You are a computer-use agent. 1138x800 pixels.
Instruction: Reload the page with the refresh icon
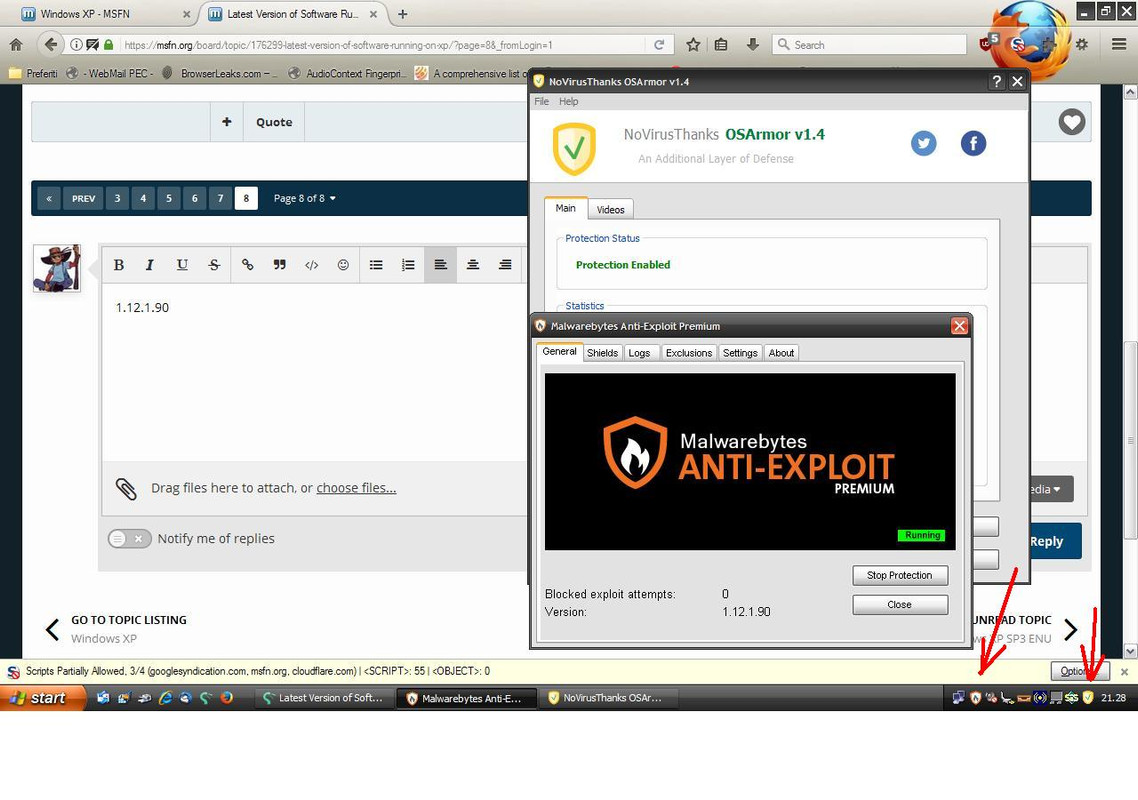click(659, 45)
